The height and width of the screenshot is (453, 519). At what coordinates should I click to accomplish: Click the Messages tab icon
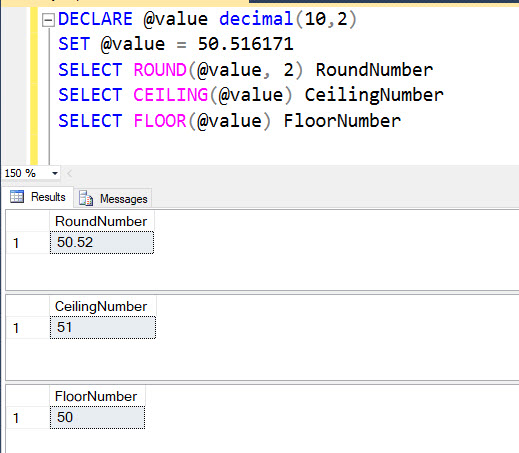(x=86, y=199)
